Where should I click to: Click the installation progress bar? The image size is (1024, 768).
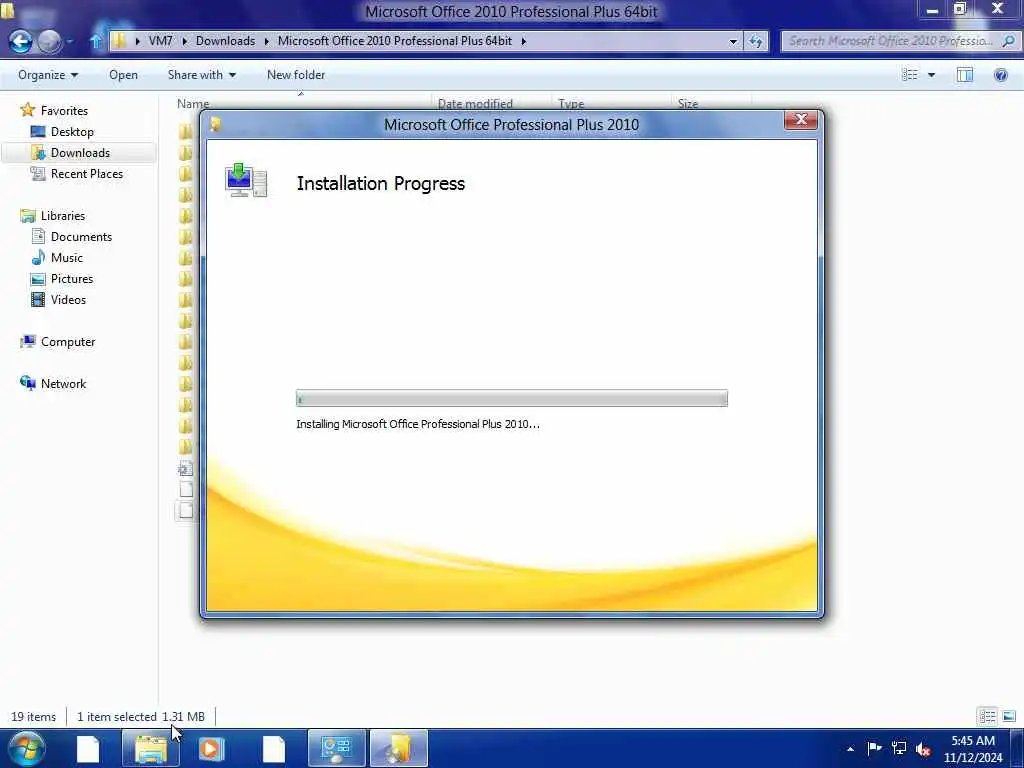(x=512, y=398)
